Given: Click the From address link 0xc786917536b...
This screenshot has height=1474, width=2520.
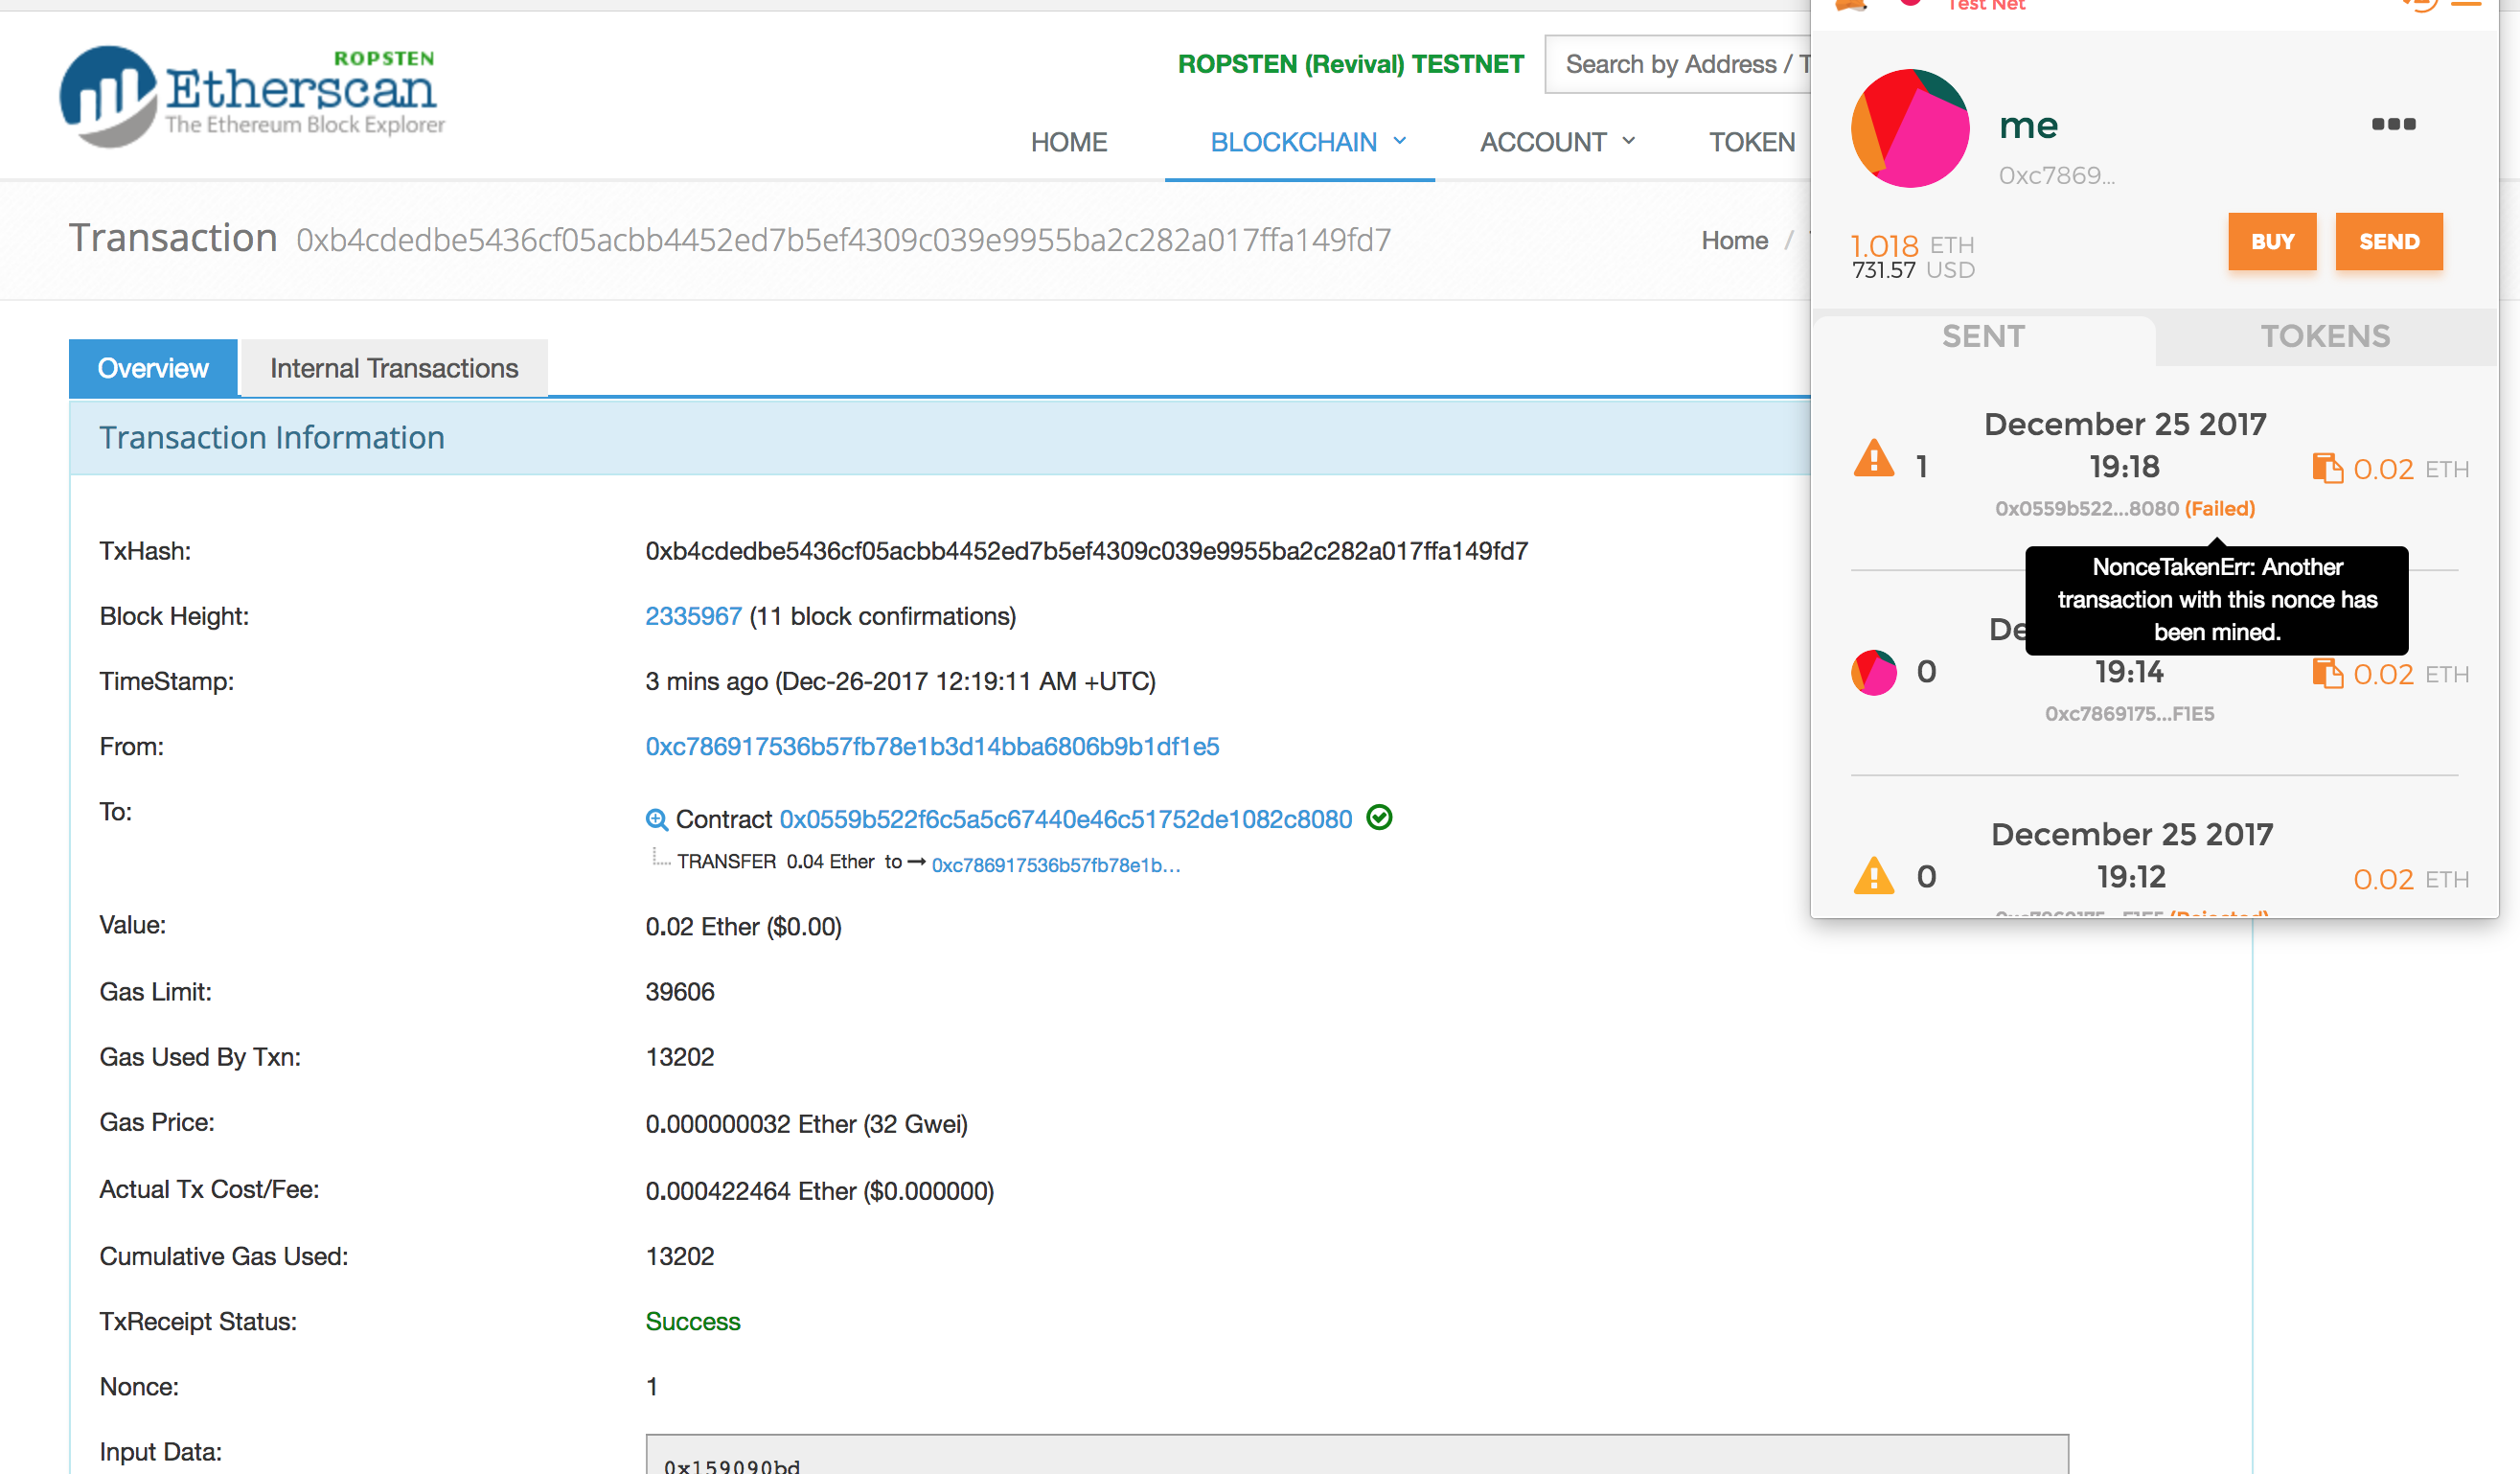Looking at the screenshot, I should click(x=932, y=746).
